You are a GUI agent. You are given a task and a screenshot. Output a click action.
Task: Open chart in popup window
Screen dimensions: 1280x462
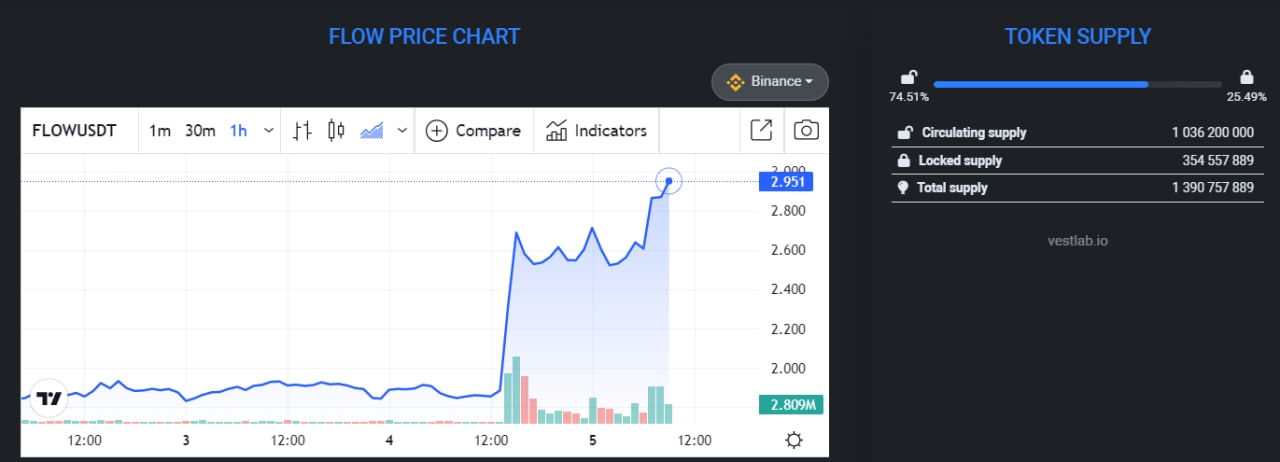pos(761,131)
